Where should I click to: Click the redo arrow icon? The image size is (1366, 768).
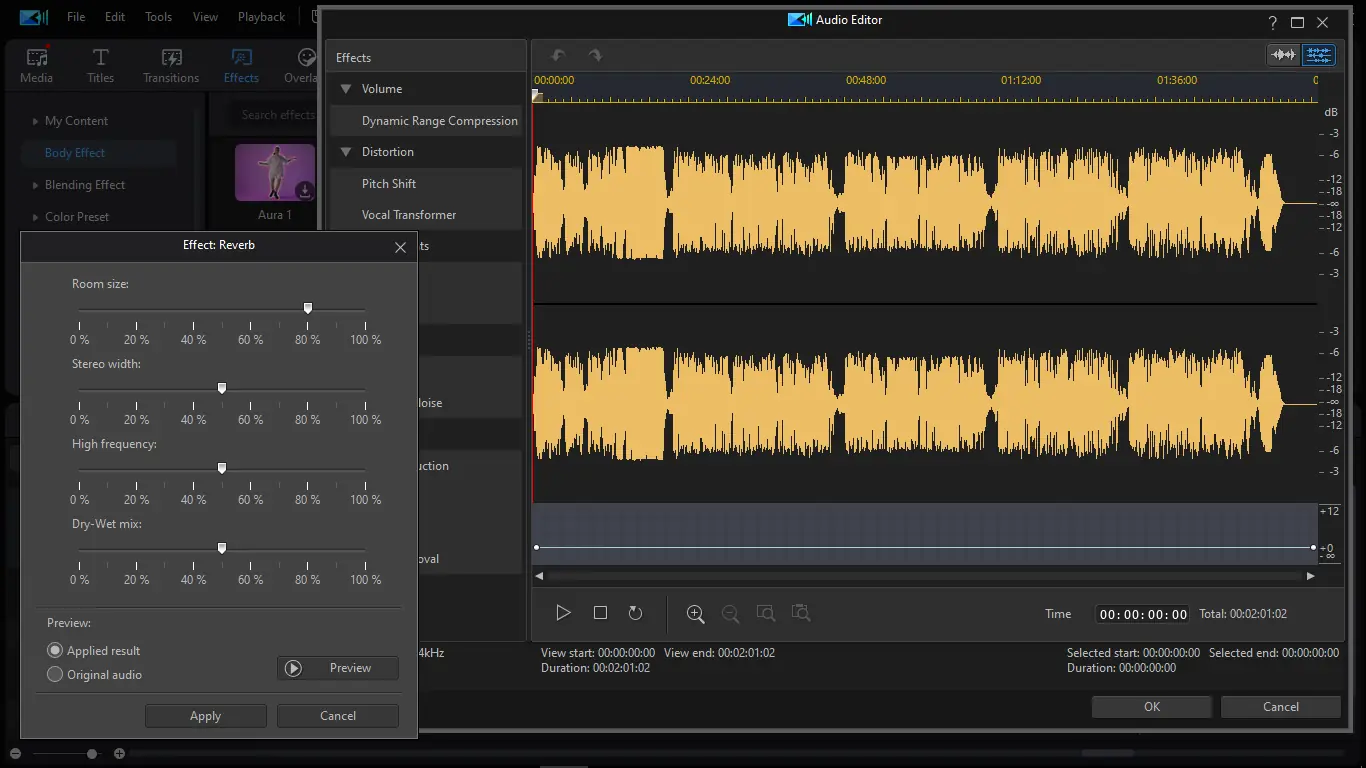(595, 56)
